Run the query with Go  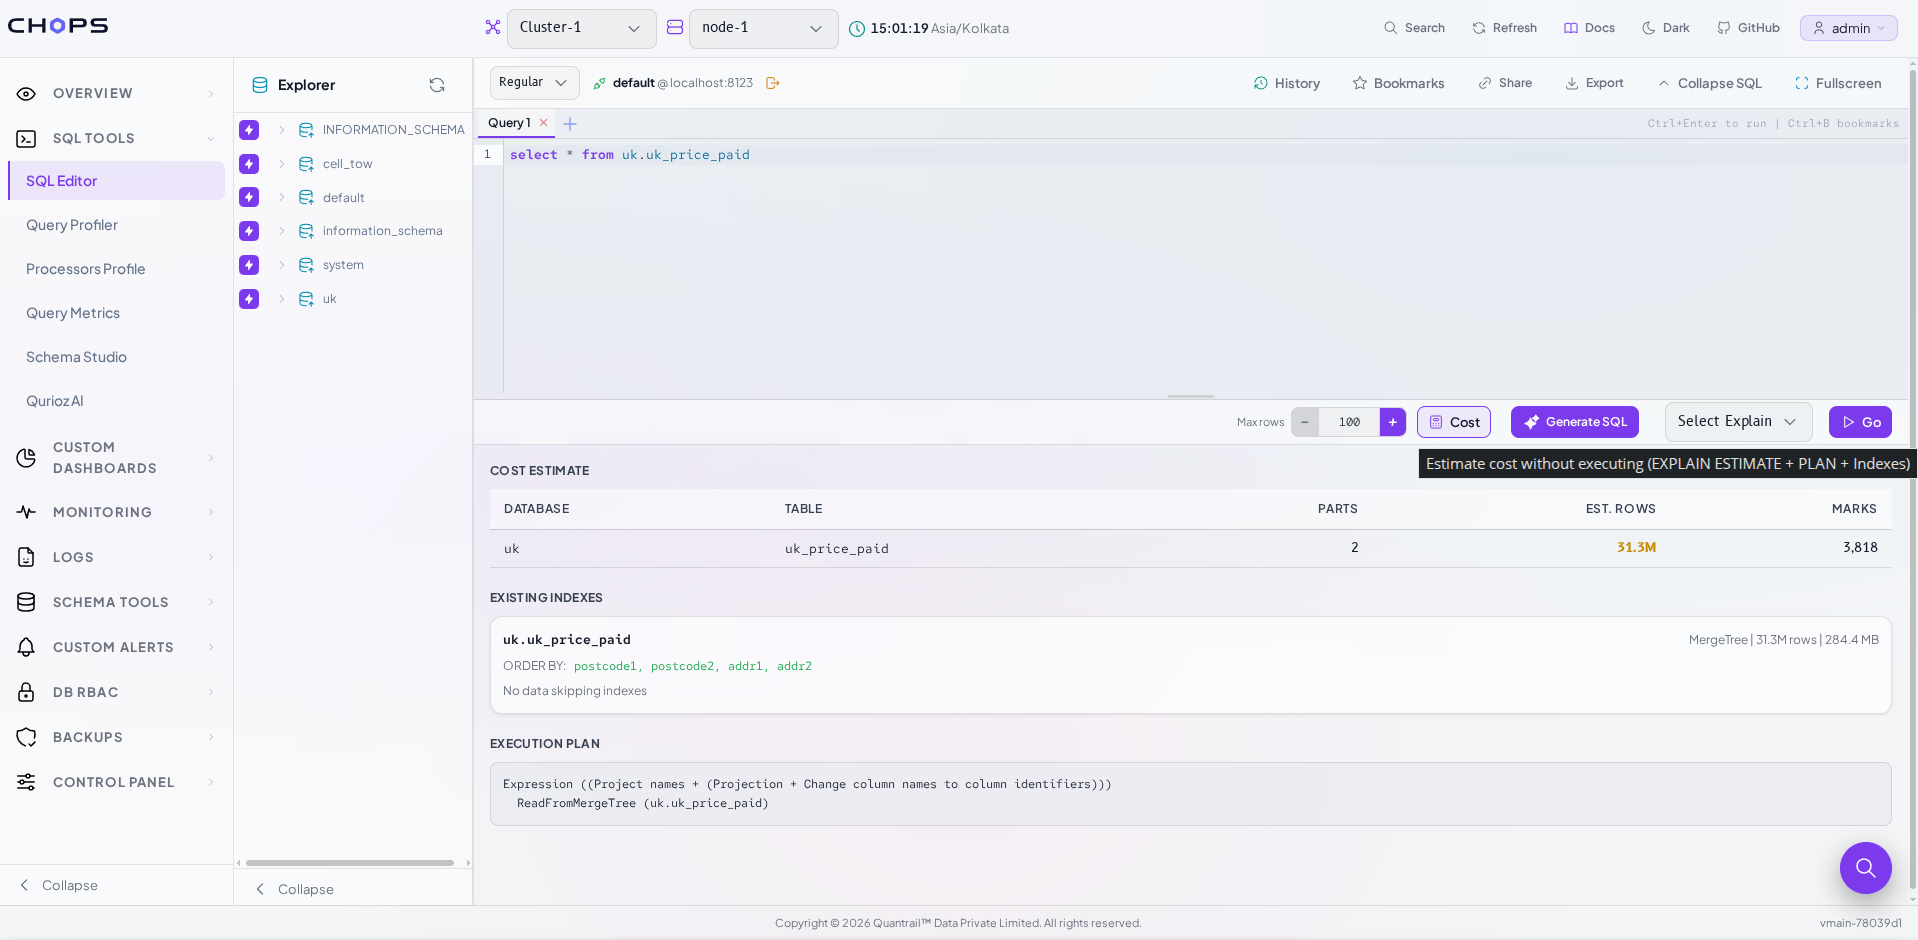(x=1860, y=422)
